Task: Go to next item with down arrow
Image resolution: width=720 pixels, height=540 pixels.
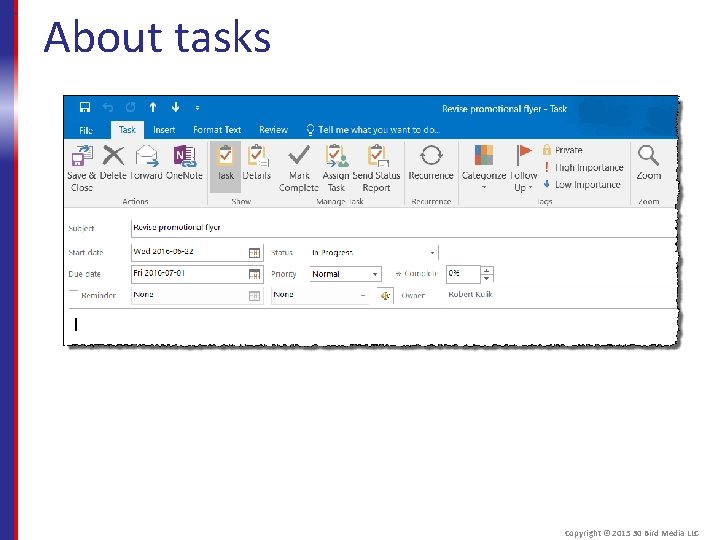Action: 175,107
